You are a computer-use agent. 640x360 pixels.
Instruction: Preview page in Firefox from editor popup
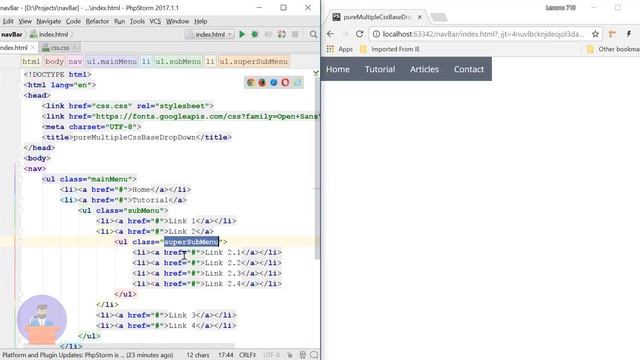262,82
